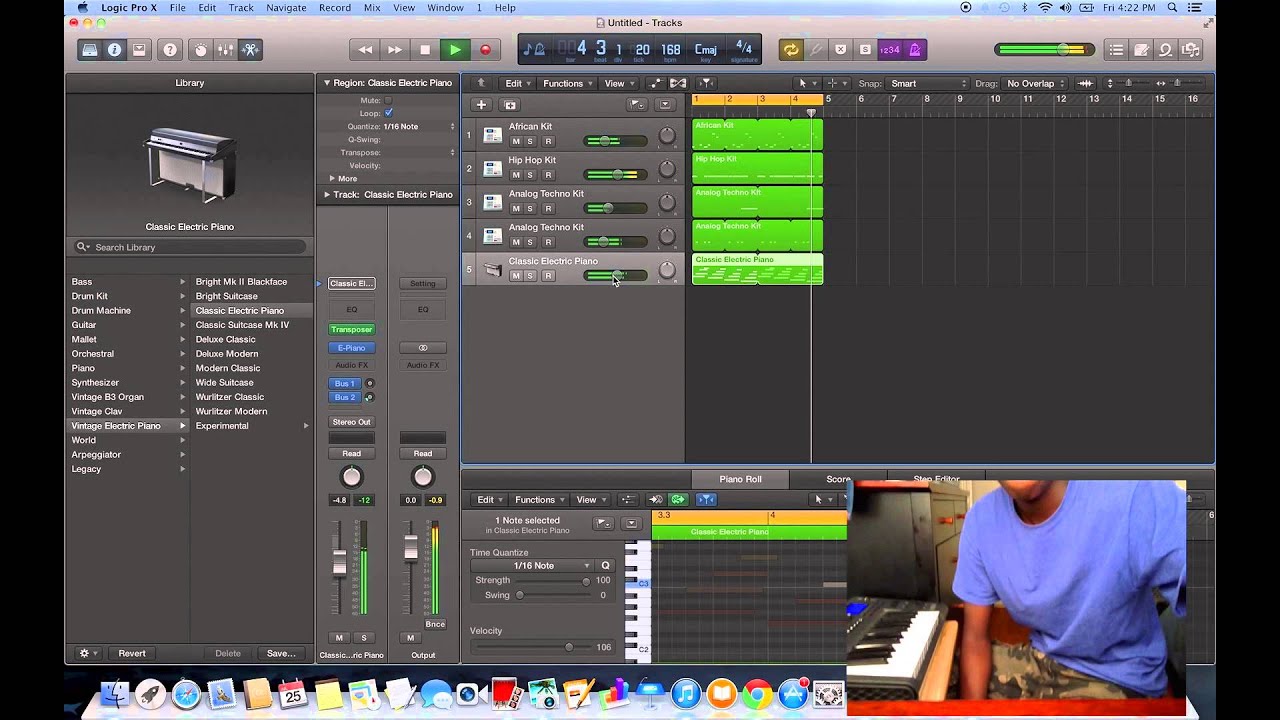Open the Loop Browser button
Screen dimensions: 1280x720
tap(1165, 50)
